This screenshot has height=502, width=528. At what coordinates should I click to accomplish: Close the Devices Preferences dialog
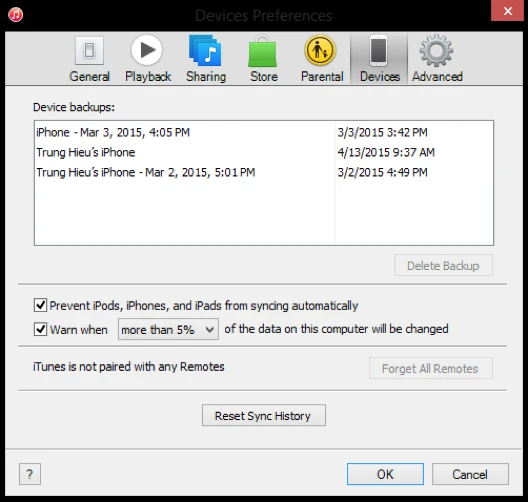(x=508, y=11)
